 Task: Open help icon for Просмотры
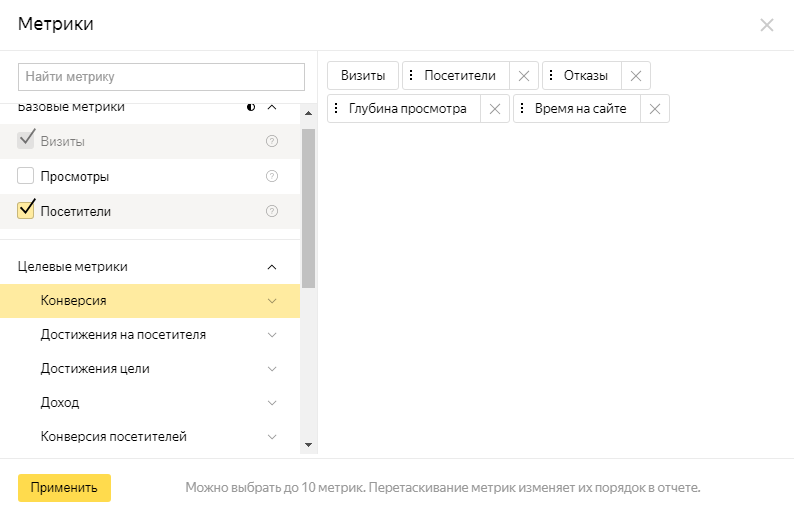click(271, 177)
